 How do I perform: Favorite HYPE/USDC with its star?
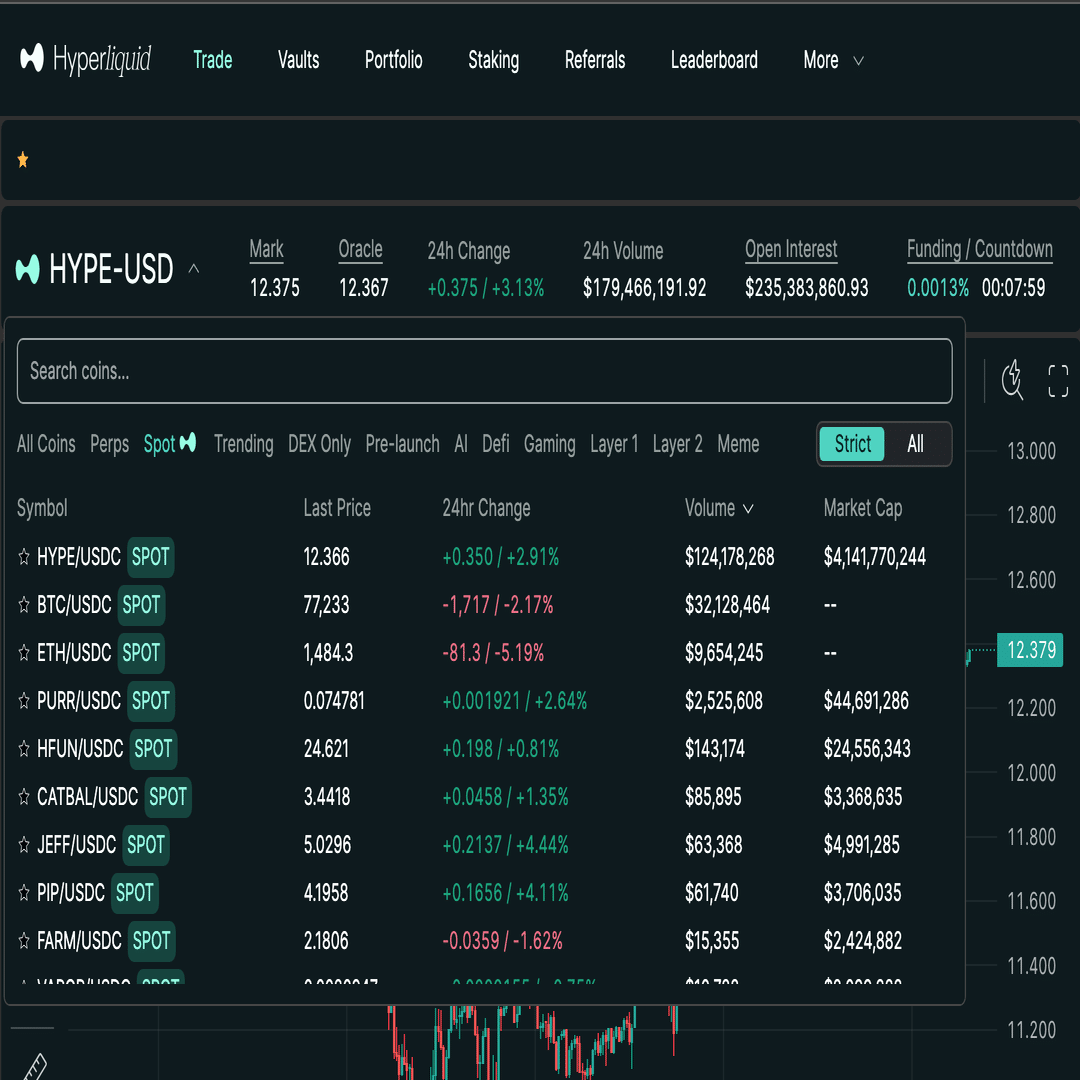pyautogui.click(x=23, y=557)
